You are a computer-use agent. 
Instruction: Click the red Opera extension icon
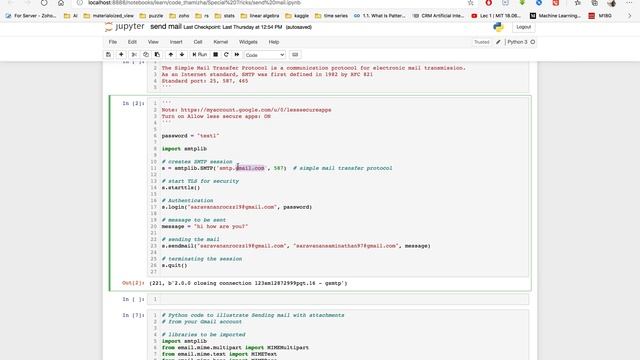[x=489, y=3]
